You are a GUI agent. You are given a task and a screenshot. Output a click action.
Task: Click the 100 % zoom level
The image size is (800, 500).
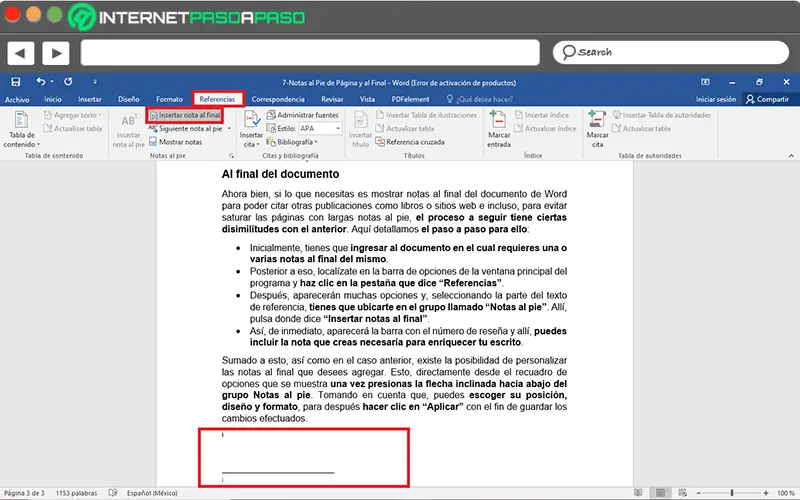coord(786,493)
